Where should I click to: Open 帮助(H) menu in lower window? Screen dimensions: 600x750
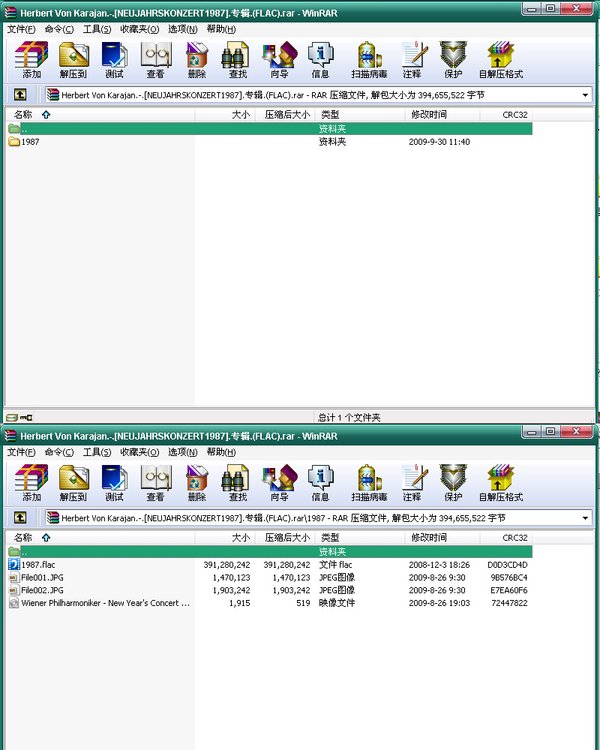pyautogui.click(x=221, y=452)
